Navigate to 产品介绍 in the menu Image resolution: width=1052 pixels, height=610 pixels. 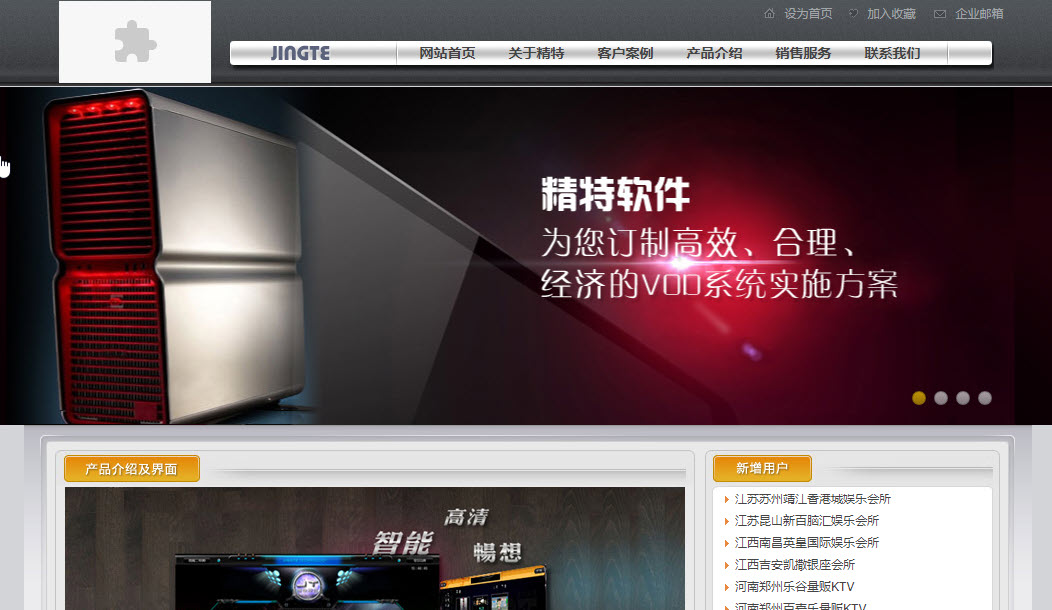pyautogui.click(x=715, y=53)
